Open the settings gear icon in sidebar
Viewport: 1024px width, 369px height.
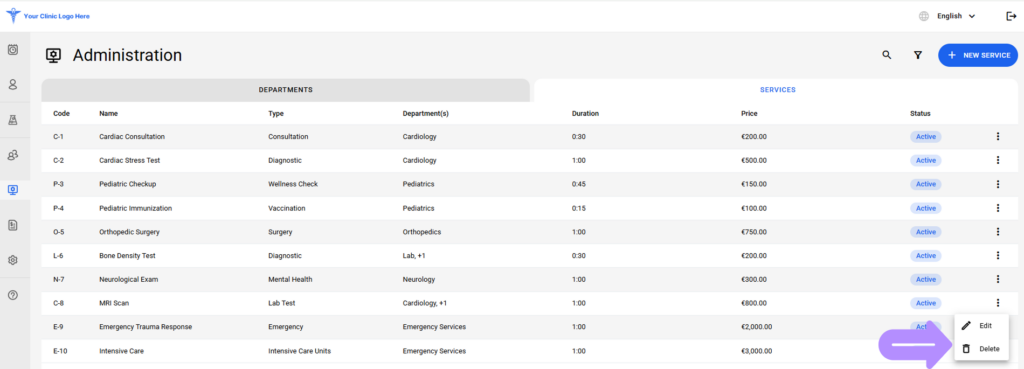[x=12, y=260]
